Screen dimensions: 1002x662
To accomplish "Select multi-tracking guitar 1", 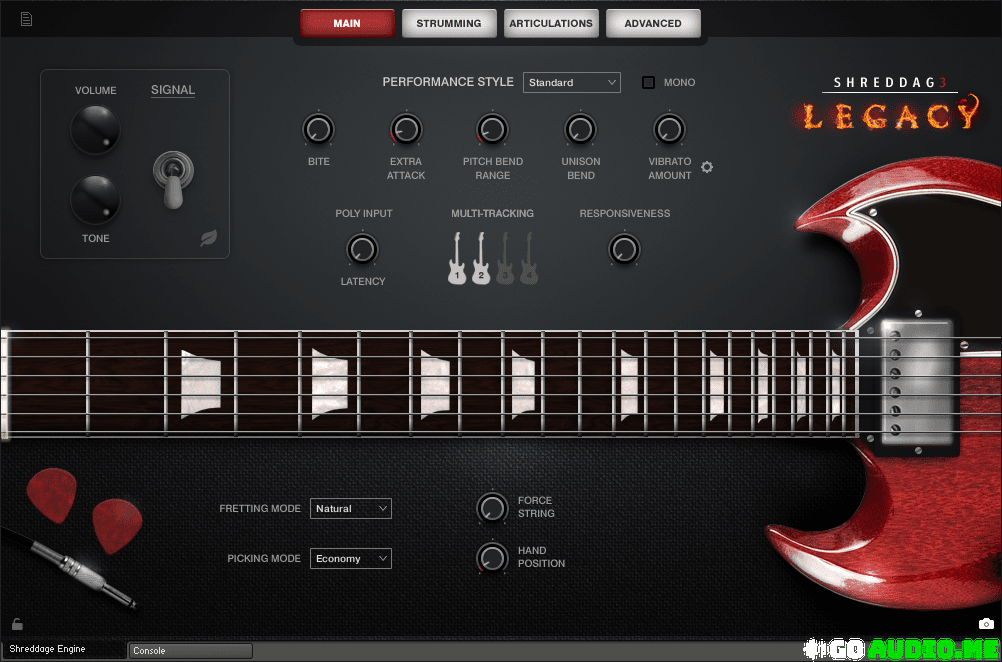I will pyautogui.click(x=457, y=258).
